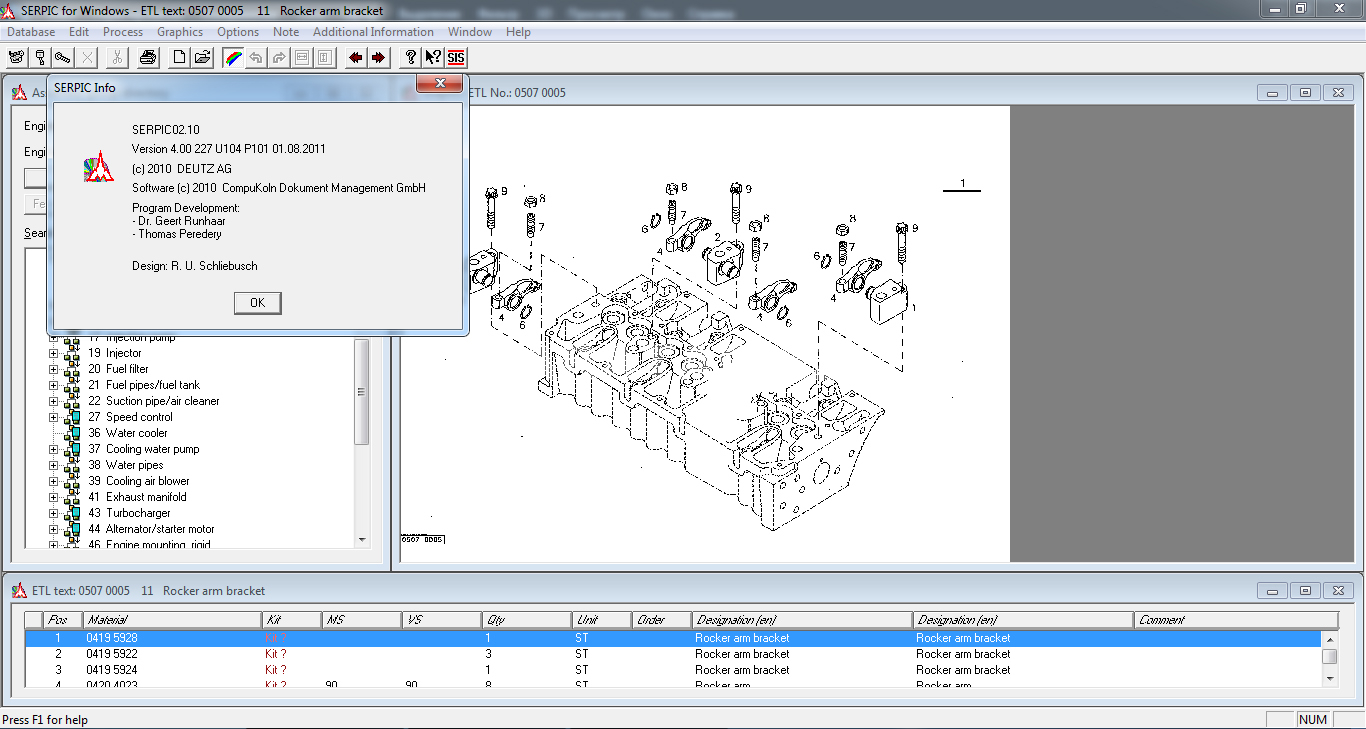Select the row with material 0419 5922

tap(673, 654)
